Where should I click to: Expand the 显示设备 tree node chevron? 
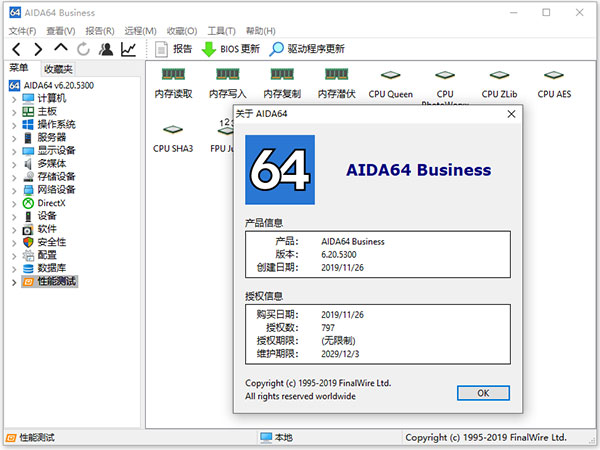click(x=14, y=152)
